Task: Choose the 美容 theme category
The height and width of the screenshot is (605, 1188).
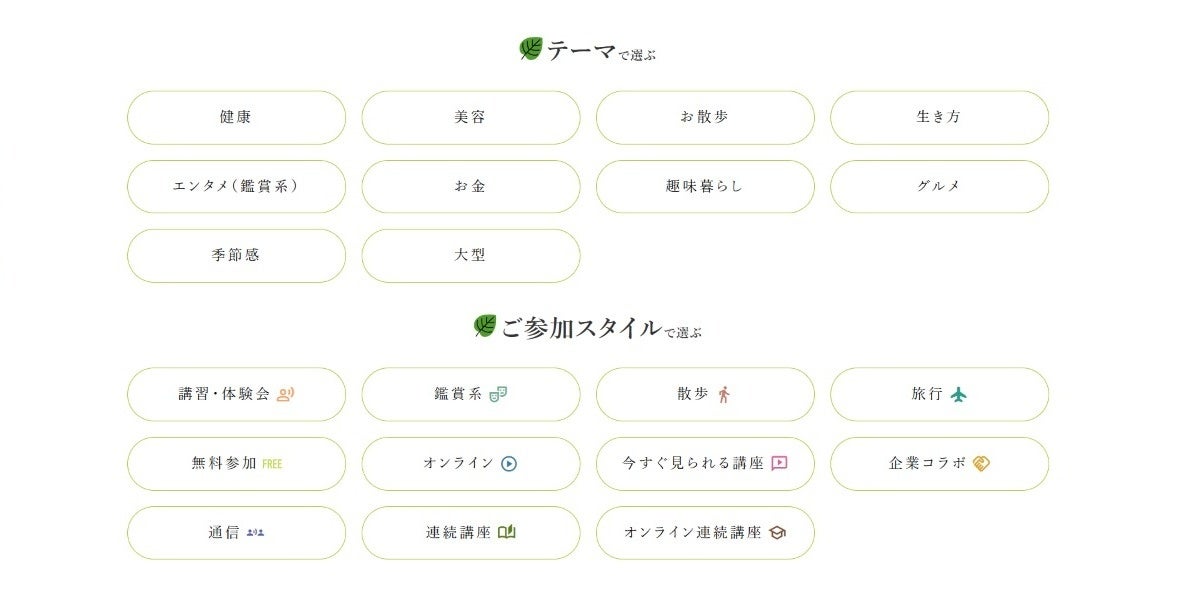Action: [470, 117]
